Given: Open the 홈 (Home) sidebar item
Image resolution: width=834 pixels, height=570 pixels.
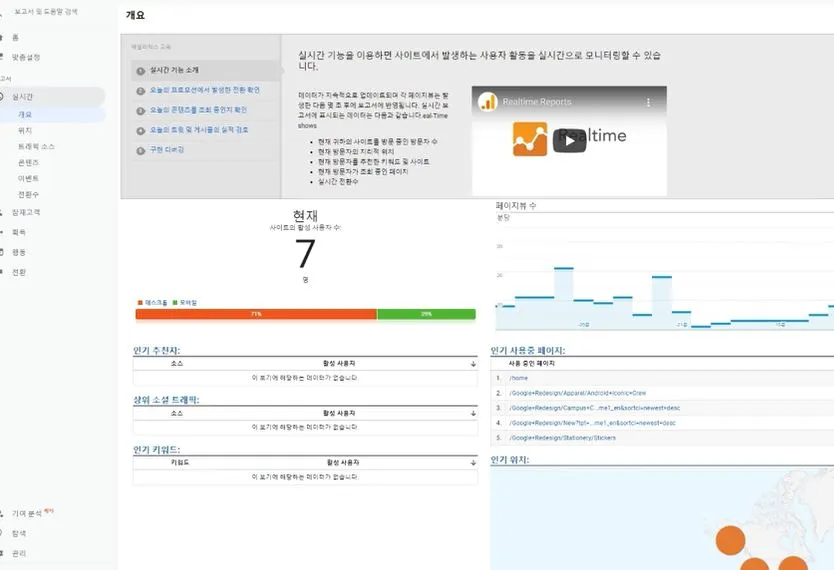Looking at the screenshot, I should click(x=15, y=37).
